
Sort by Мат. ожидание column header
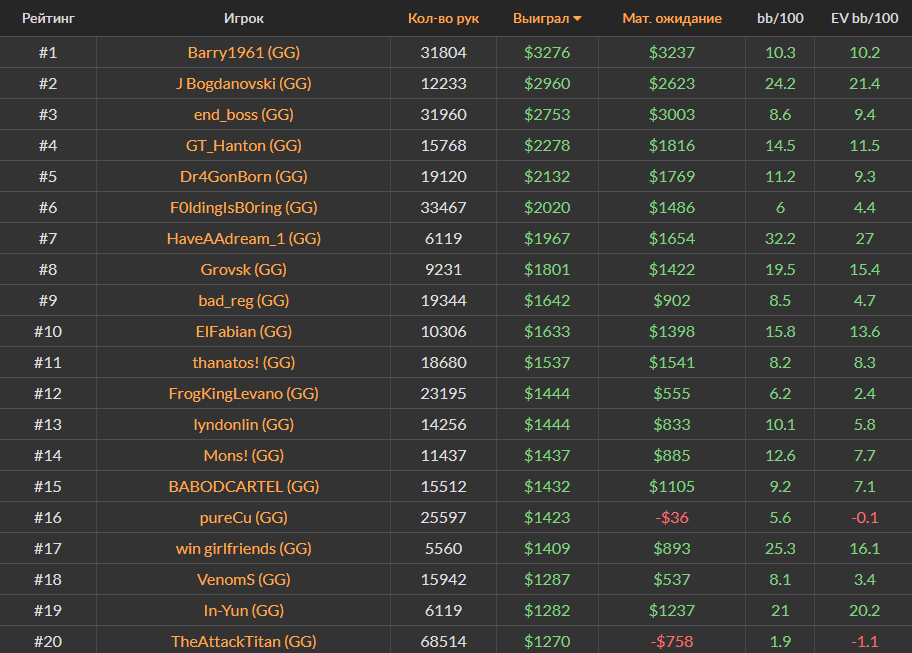click(671, 18)
